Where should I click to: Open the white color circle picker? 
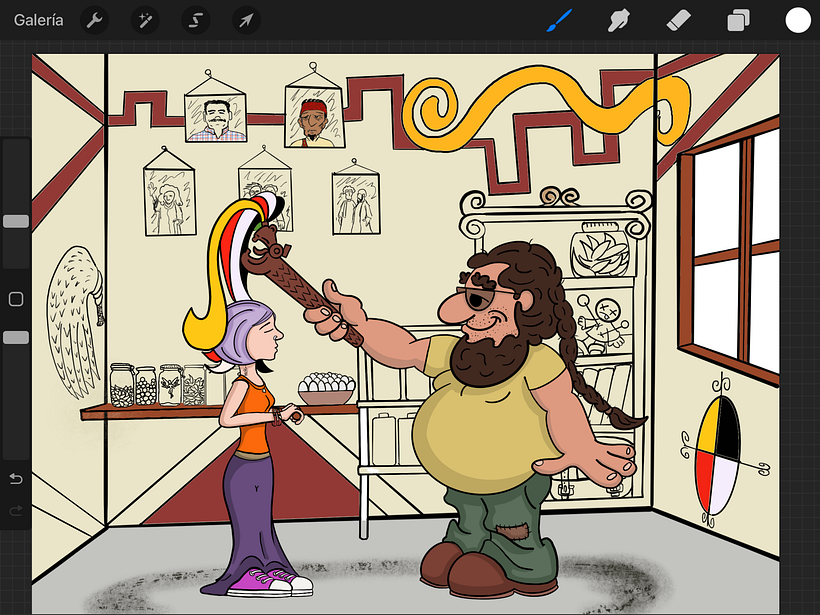pyautogui.click(x=797, y=20)
